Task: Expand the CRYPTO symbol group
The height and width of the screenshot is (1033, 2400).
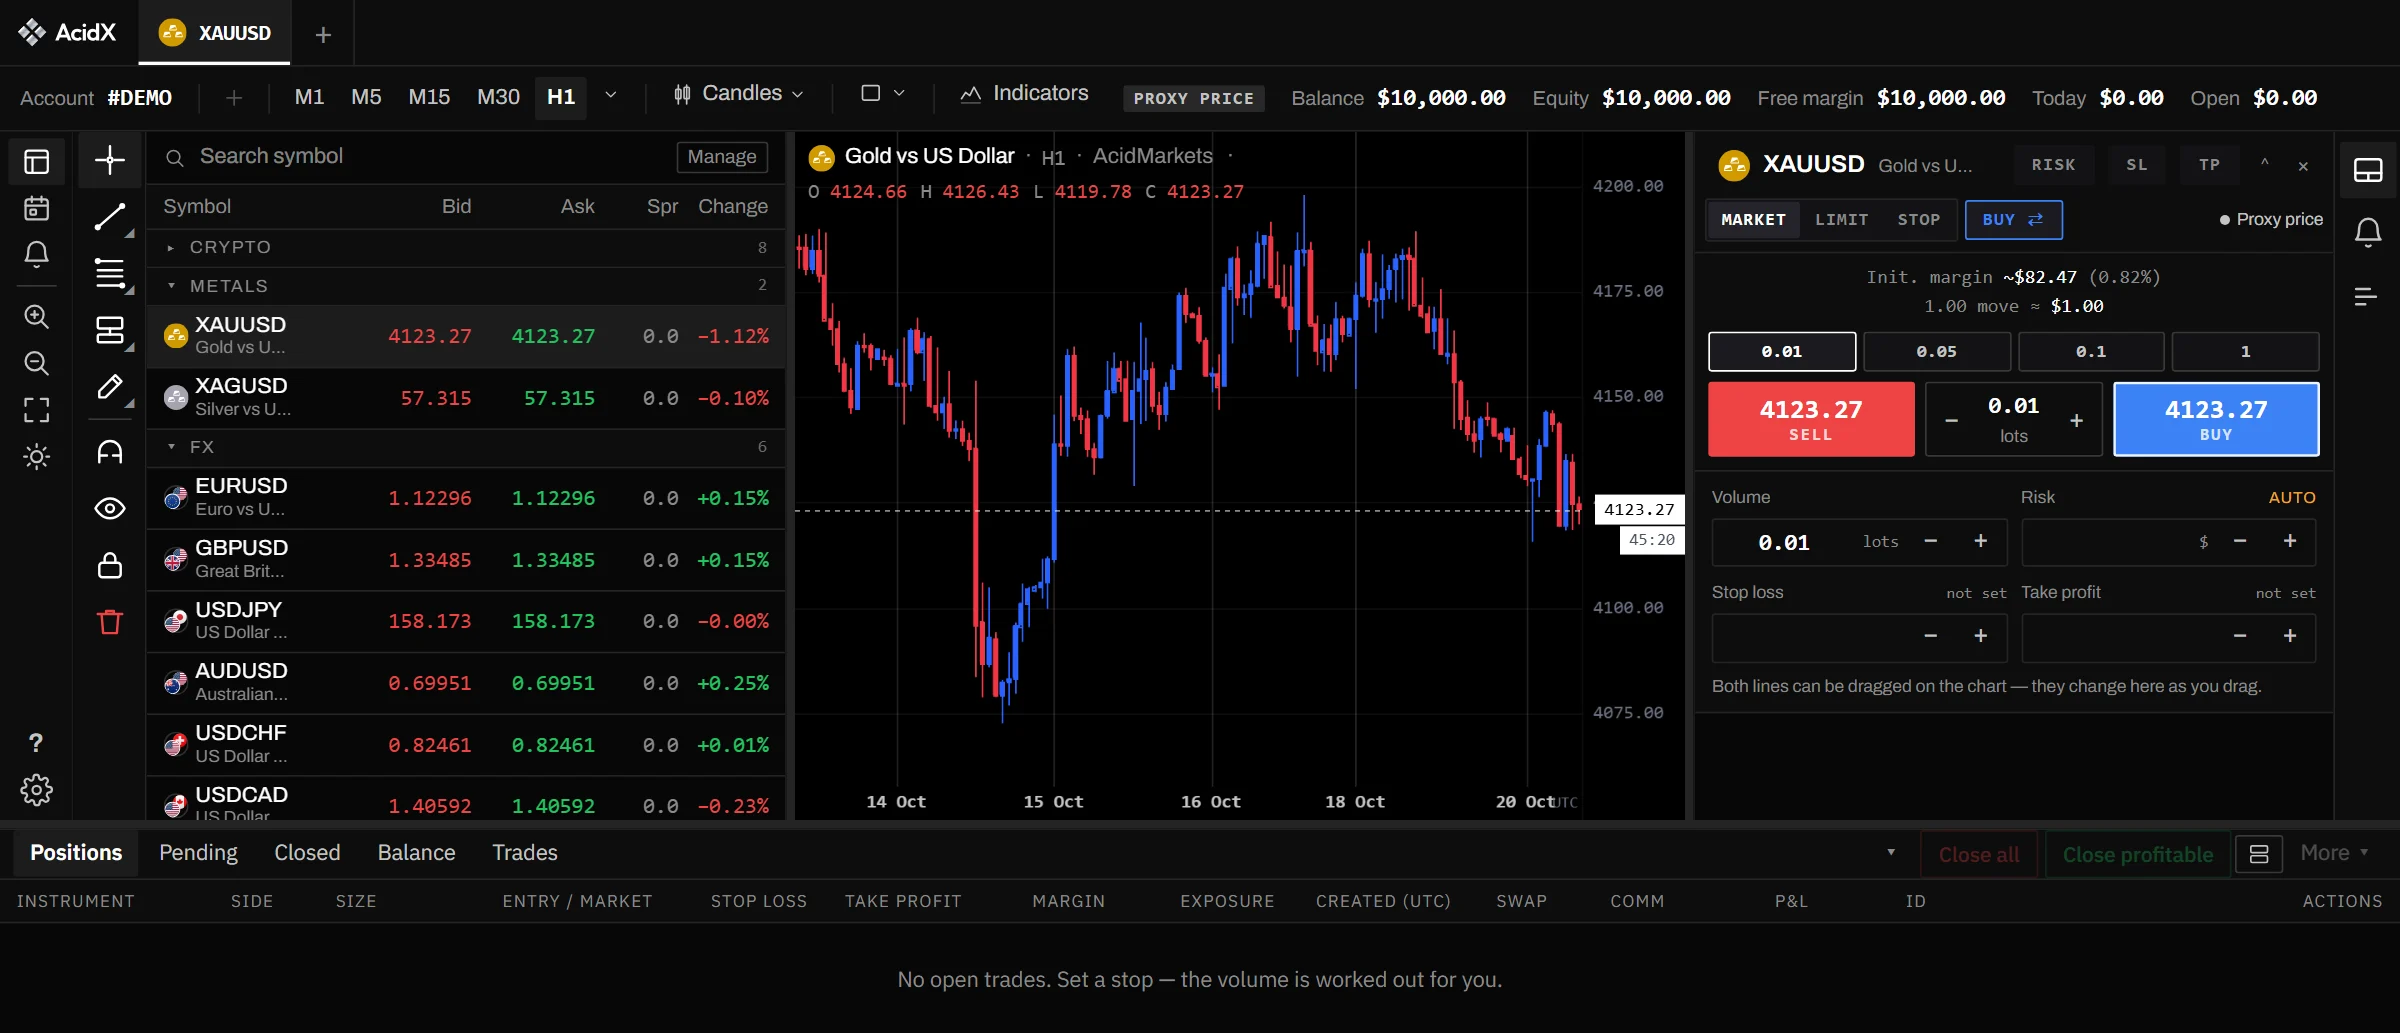Action: click(x=467, y=247)
